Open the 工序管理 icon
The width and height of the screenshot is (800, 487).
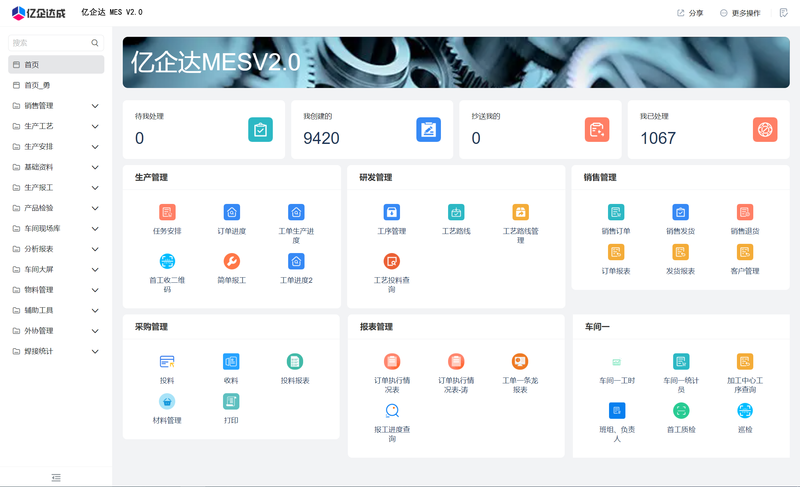pyautogui.click(x=391, y=212)
